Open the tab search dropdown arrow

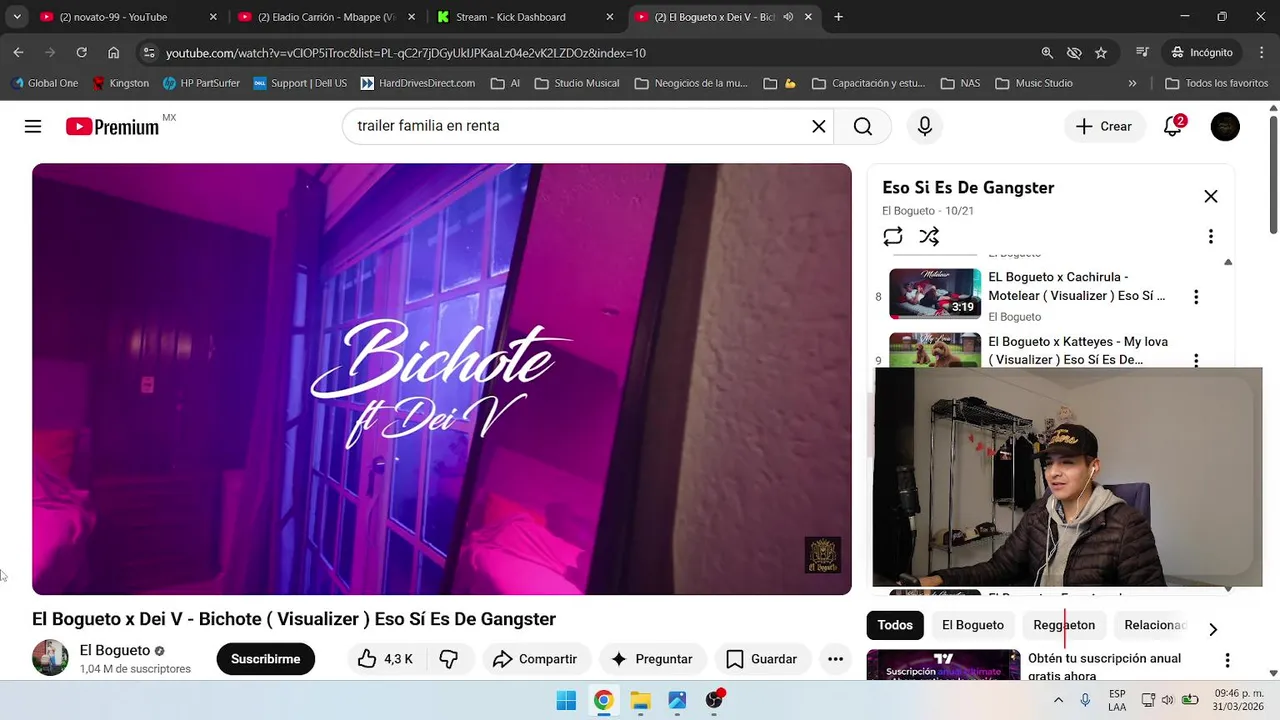click(x=16, y=17)
